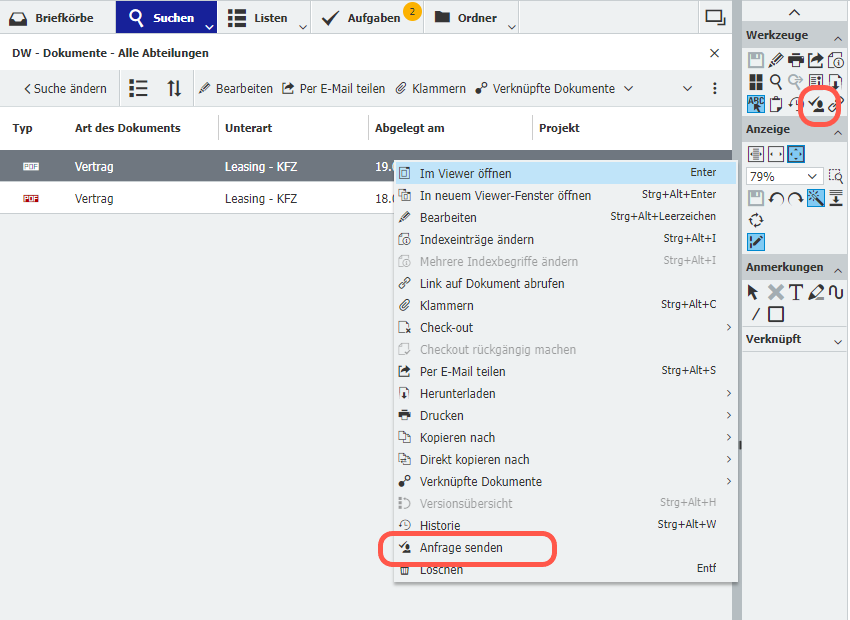Click the magnifier search icon in Werkzeuge
850x620 pixels.
tap(776, 82)
